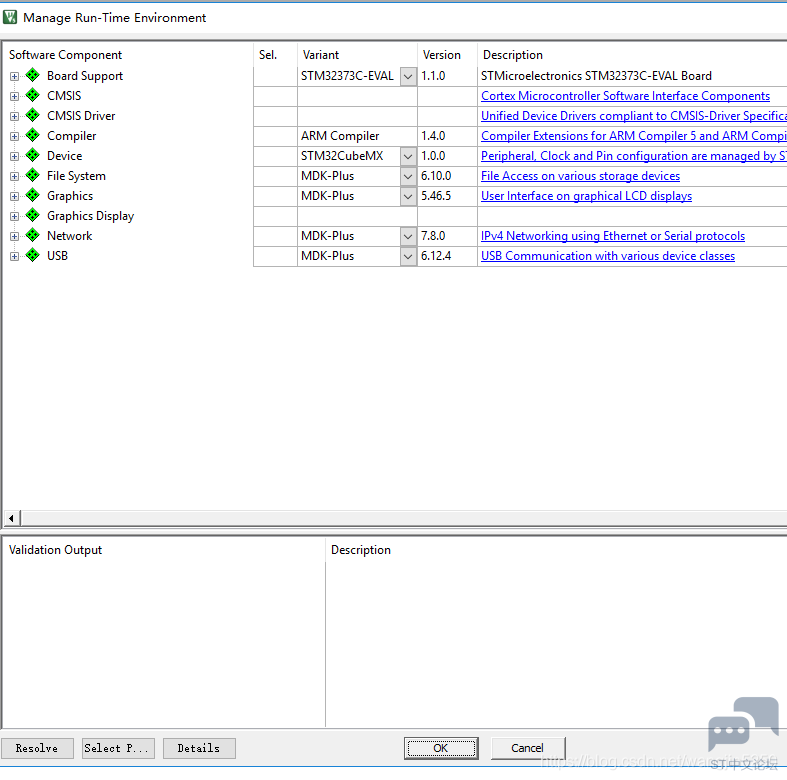Image resolution: width=787 pixels, height=780 pixels.
Task: Click version 5.46.5 in the Graphics row
Action: coord(436,196)
